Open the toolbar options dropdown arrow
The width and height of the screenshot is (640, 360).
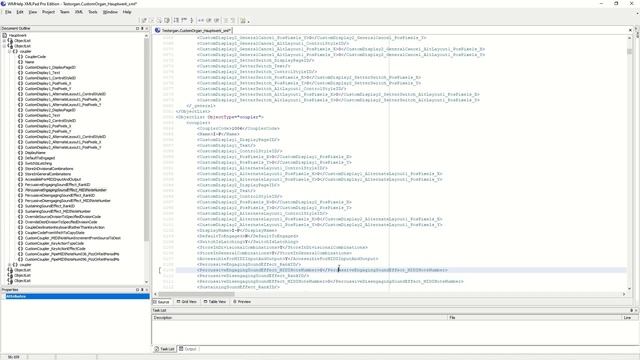[248, 21]
